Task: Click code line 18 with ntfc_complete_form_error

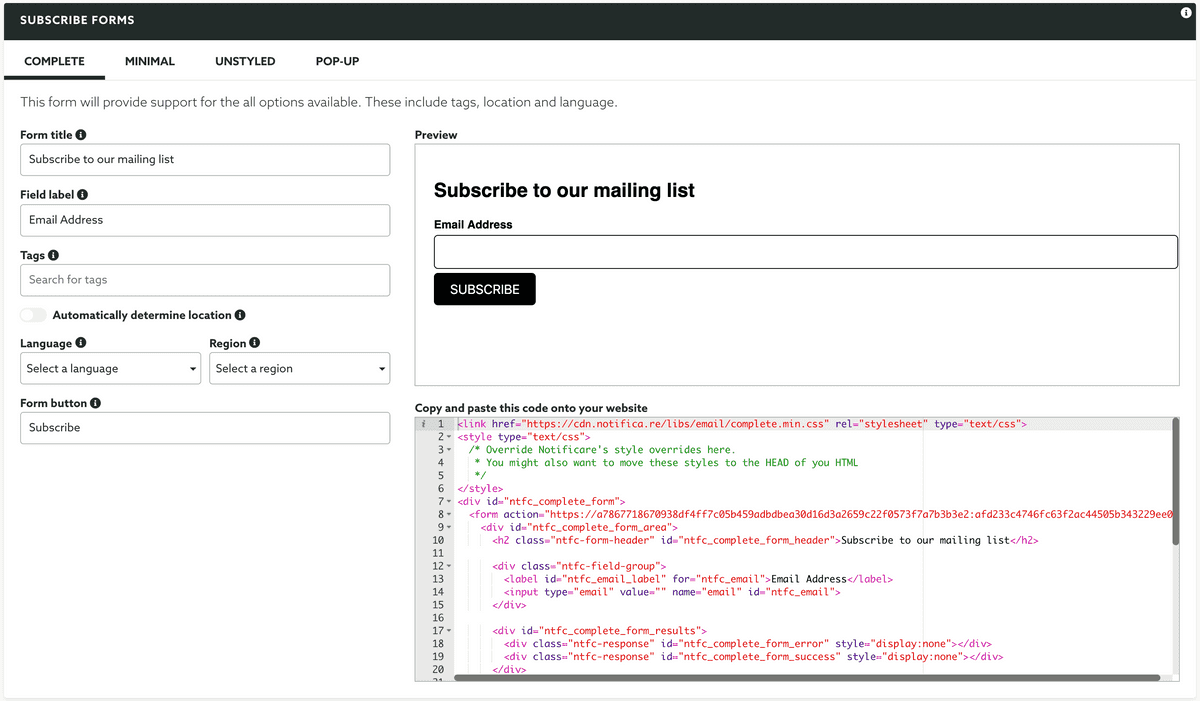Action: click(747, 644)
